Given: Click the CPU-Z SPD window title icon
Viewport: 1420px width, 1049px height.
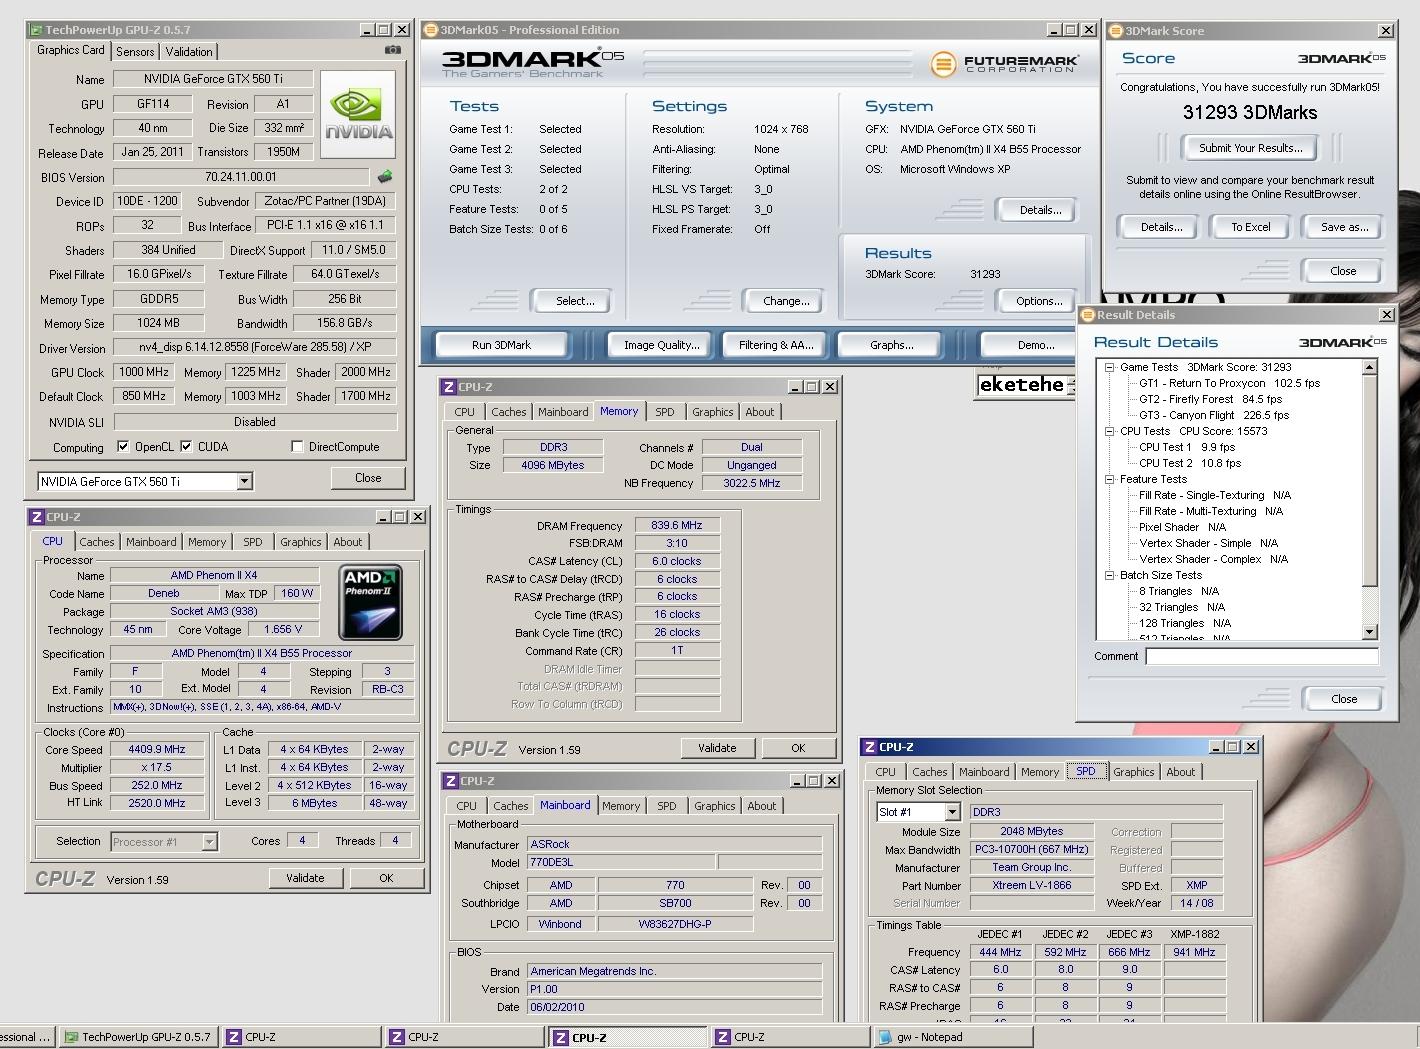Looking at the screenshot, I should (868, 747).
